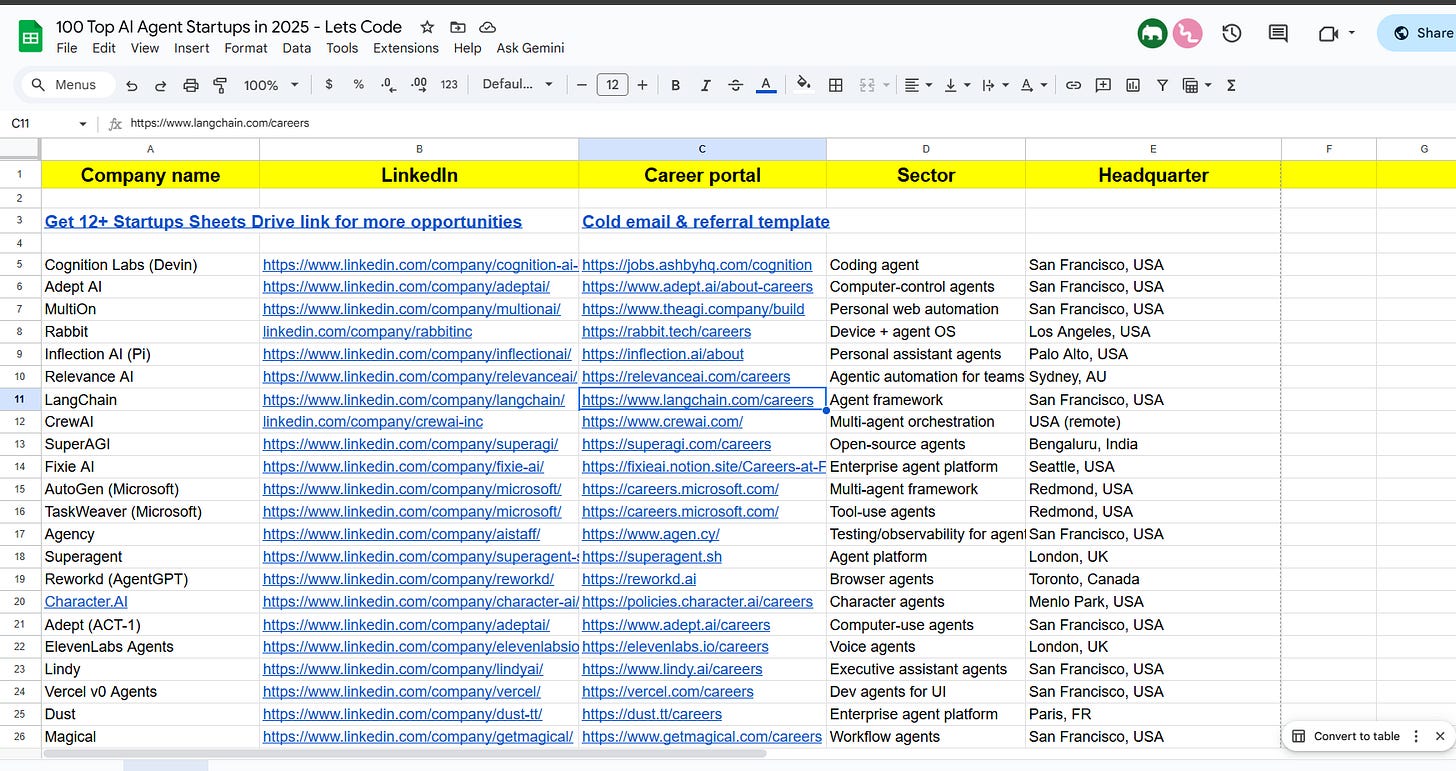1456x771 pixels.
Task: Click the pink collaborator avatar
Action: pyautogui.click(x=1187, y=33)
